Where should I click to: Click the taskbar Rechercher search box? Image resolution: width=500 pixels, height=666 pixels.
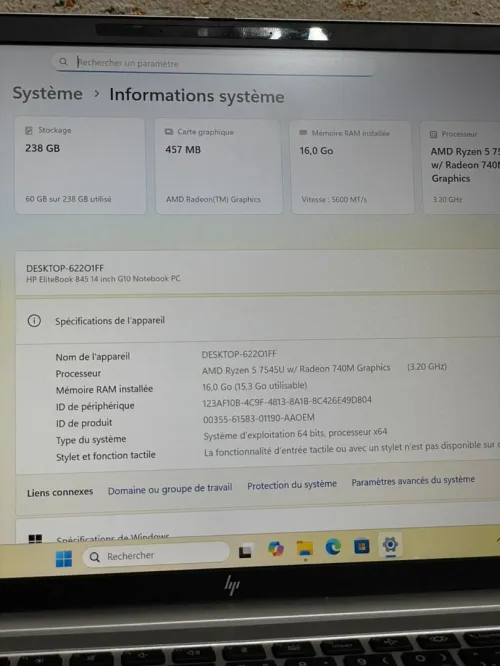pyautogui.click(x=156, y=555)
